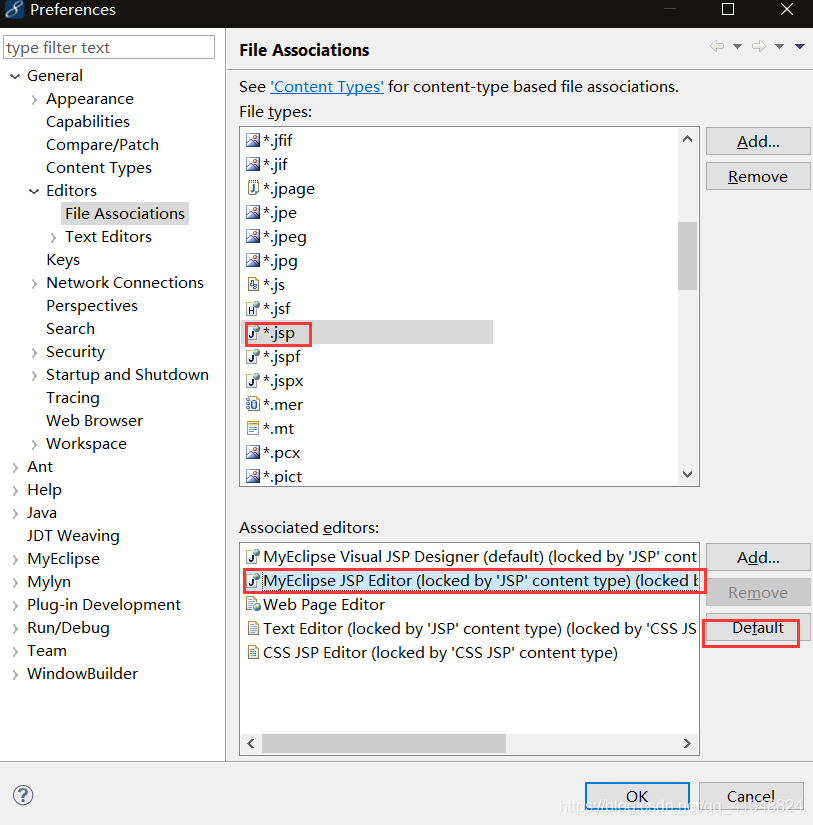
Task: Select Web Page Editor in associated editors
Action: coord(471,605)
